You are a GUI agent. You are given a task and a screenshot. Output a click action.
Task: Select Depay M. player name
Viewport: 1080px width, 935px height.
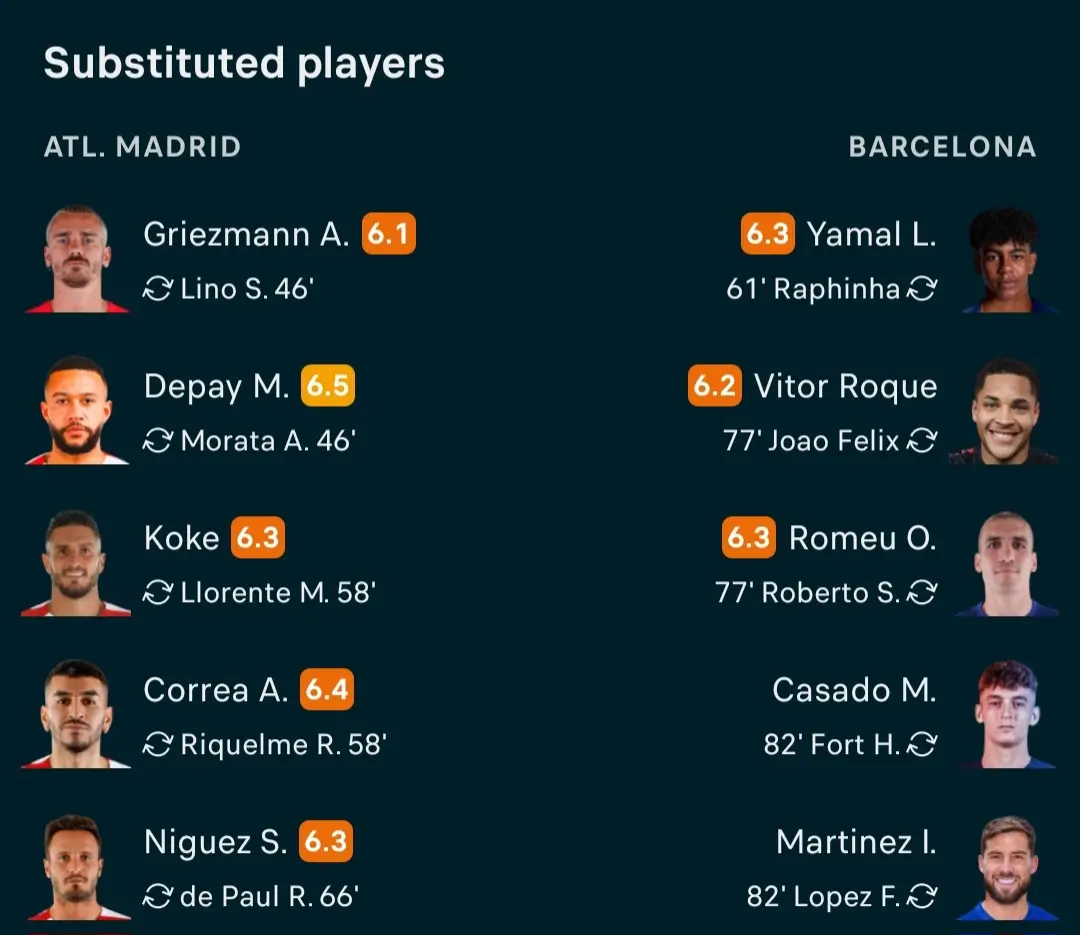[x=216, y=387]
